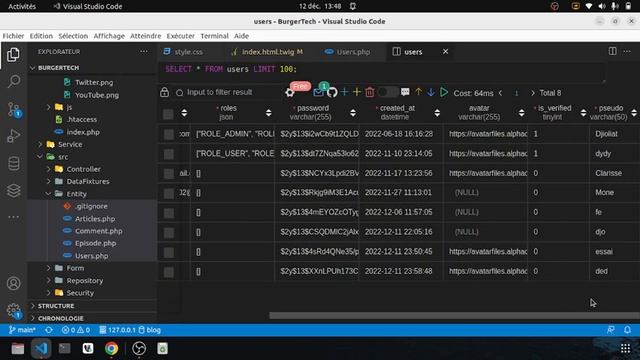Click the blue plus insert-row icon

click(x=344, y=92)
